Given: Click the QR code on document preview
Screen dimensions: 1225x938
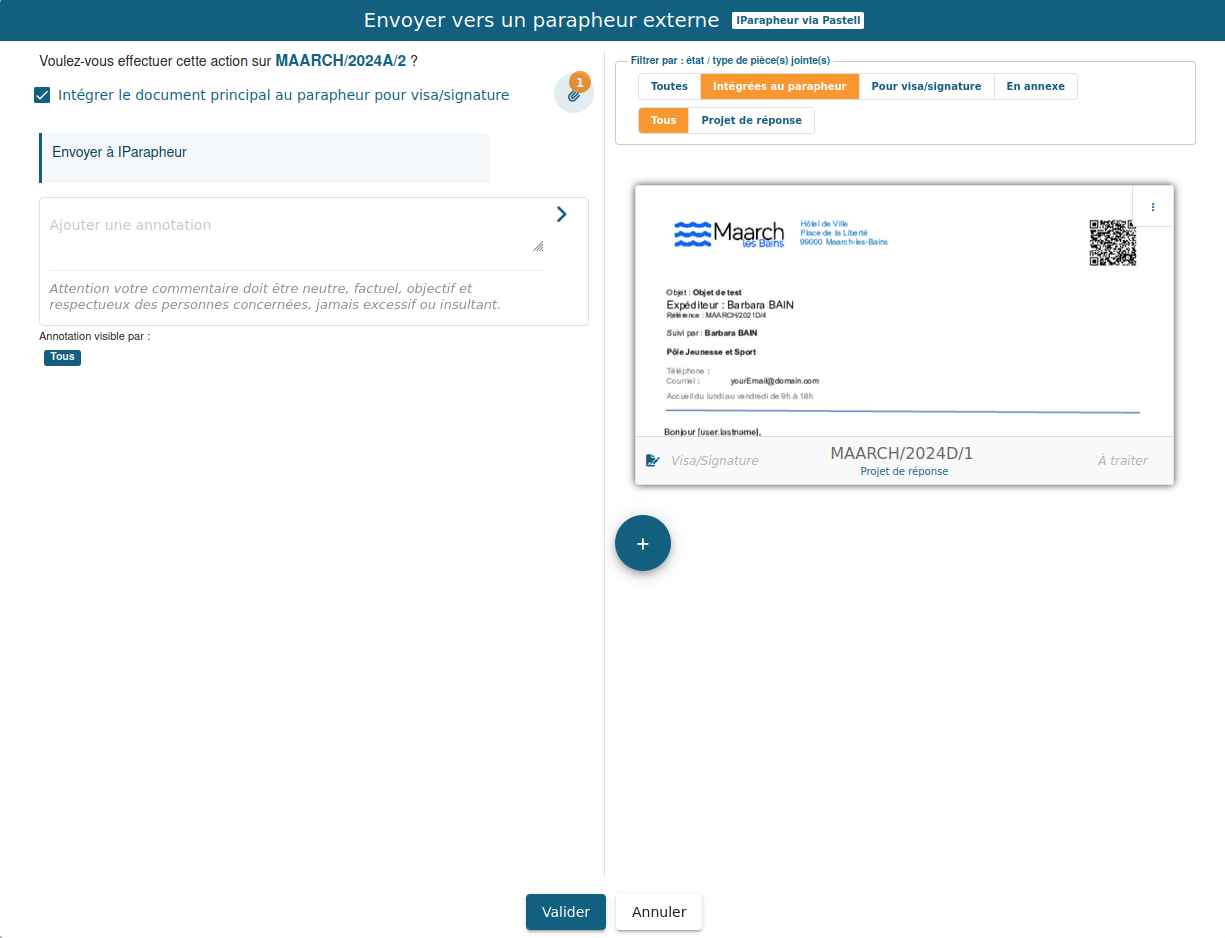Looking at the screenshot, I should pos(1112,242).
